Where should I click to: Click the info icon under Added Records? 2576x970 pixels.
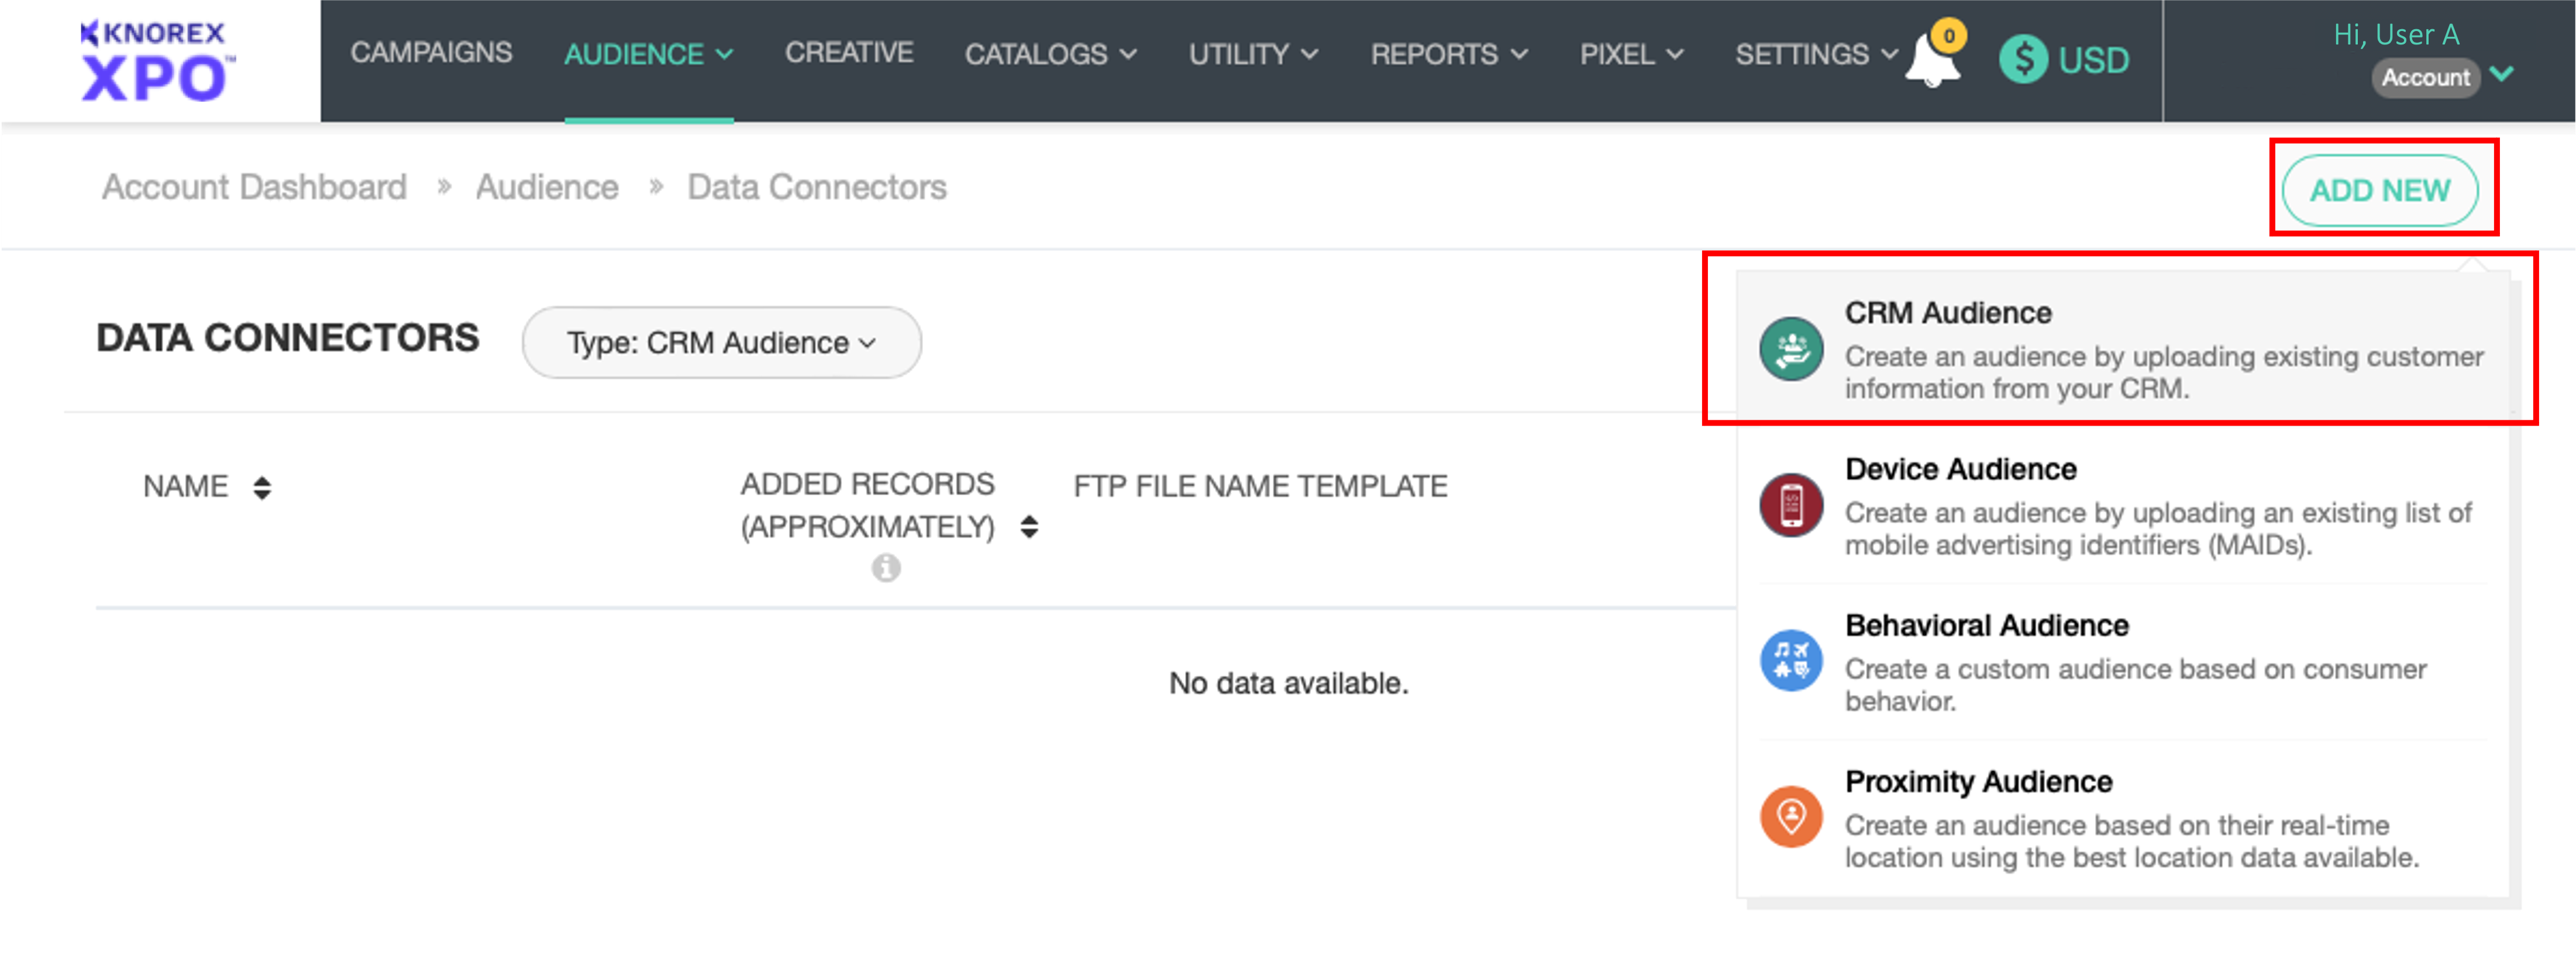pyautogui.click(x=885, y=568)
